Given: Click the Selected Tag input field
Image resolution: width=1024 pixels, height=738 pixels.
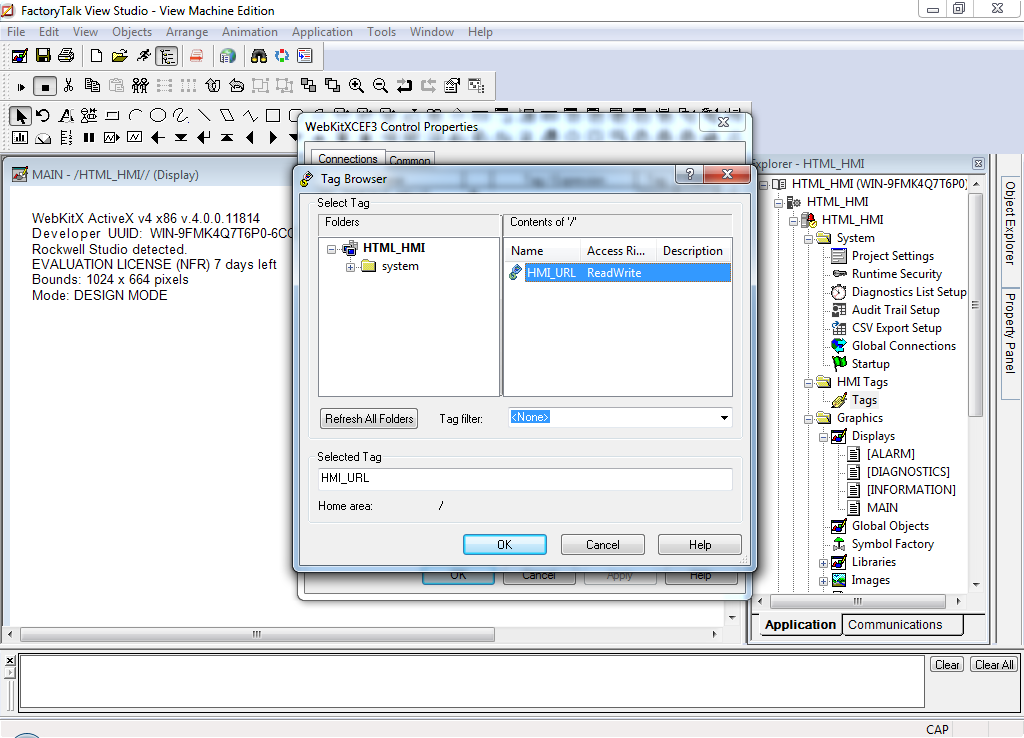Looking at the screenshot, I should click(525, 478).
